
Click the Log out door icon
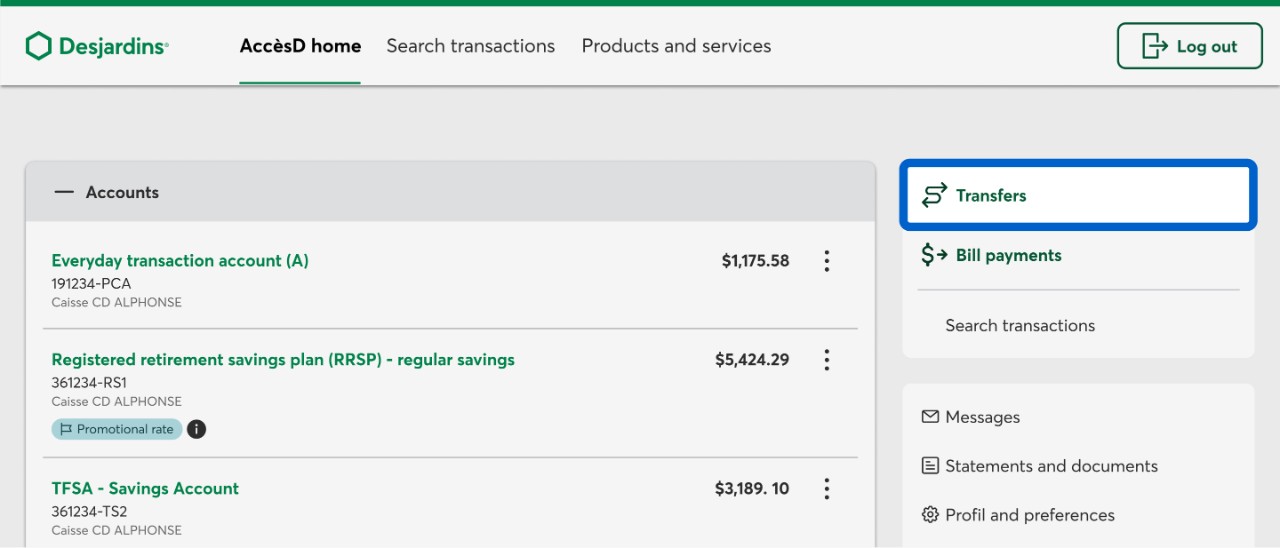1155,46
